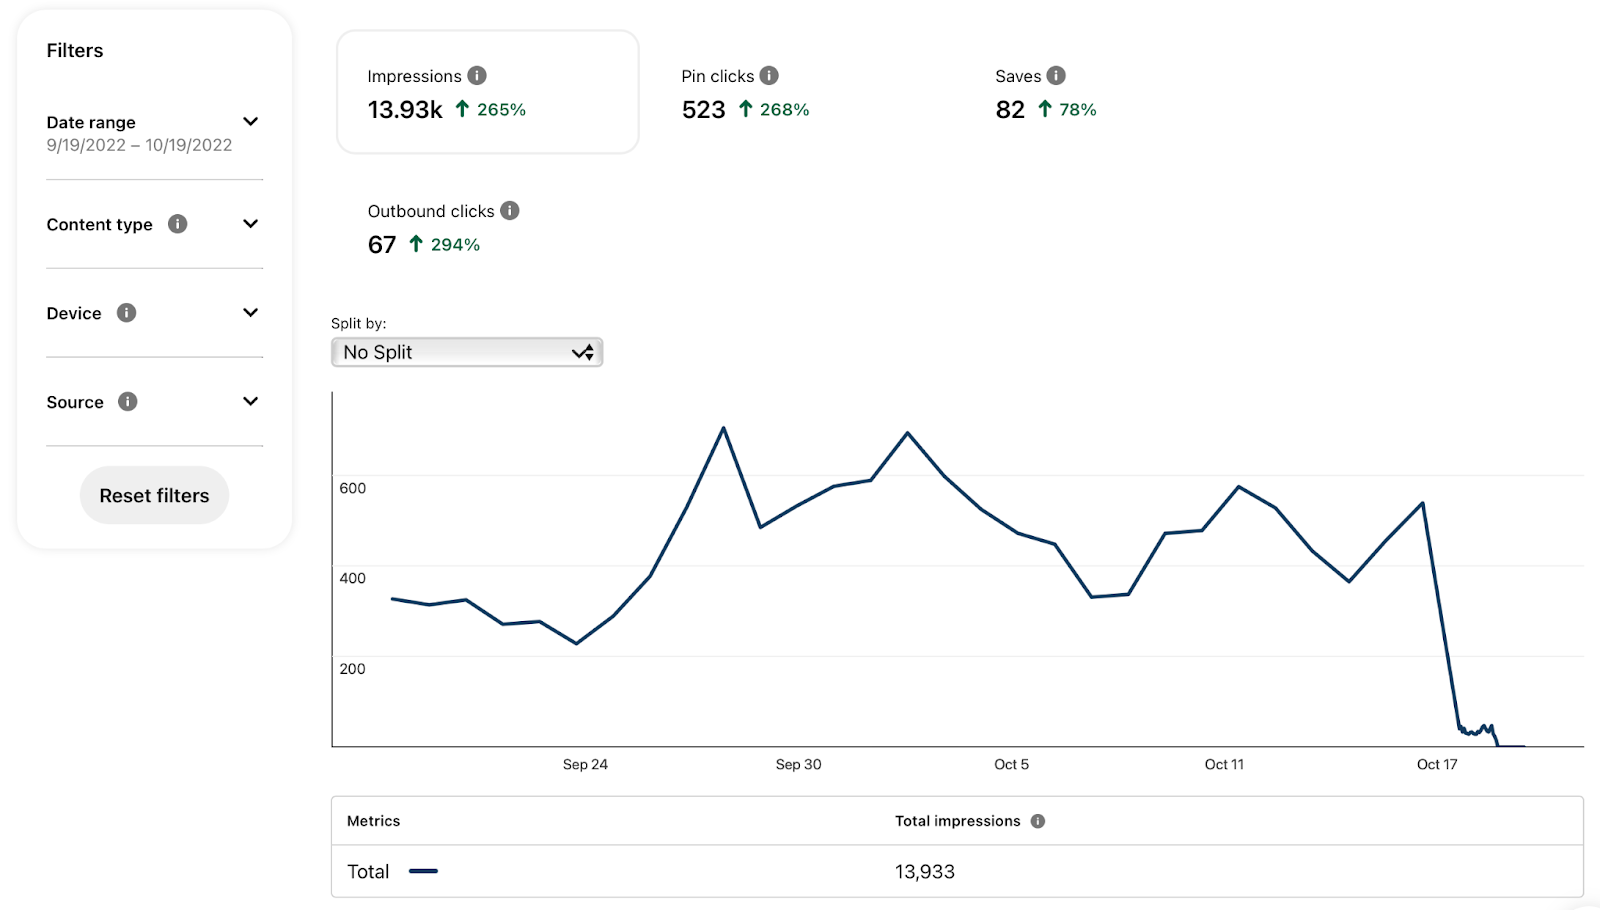Click the Total line color swatch
The height and width of the screenshot is (910, 1600).
click(423, 872)
